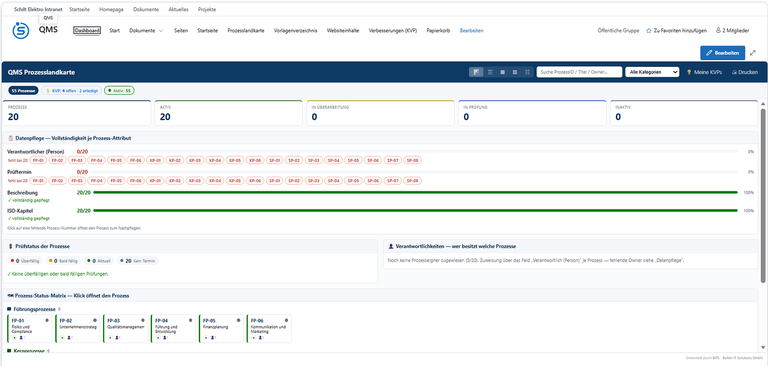Viewport: 768px width, 366px height.
Task: Filter by 20 Kein Termin chip
Action: (139, 261)
